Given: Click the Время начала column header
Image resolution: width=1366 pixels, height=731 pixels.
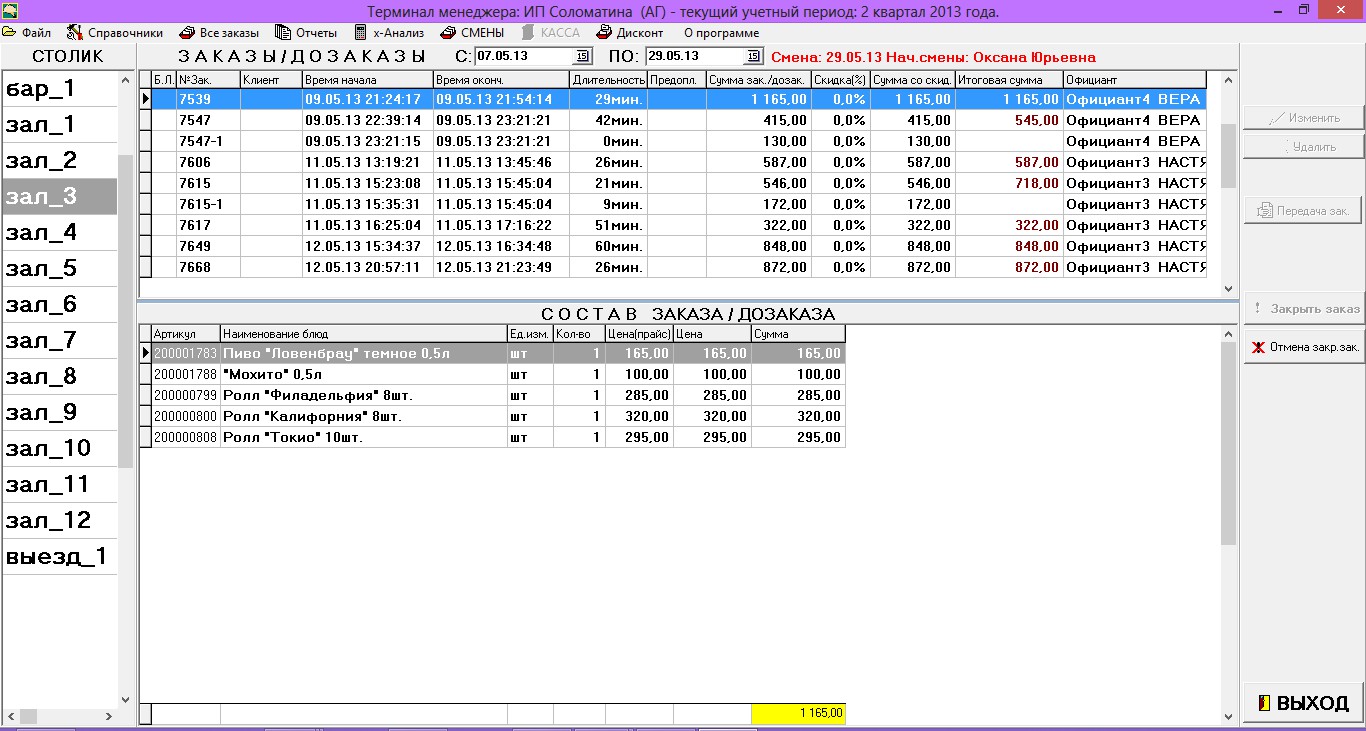Looking at the screenshot, I should [367, 80].
